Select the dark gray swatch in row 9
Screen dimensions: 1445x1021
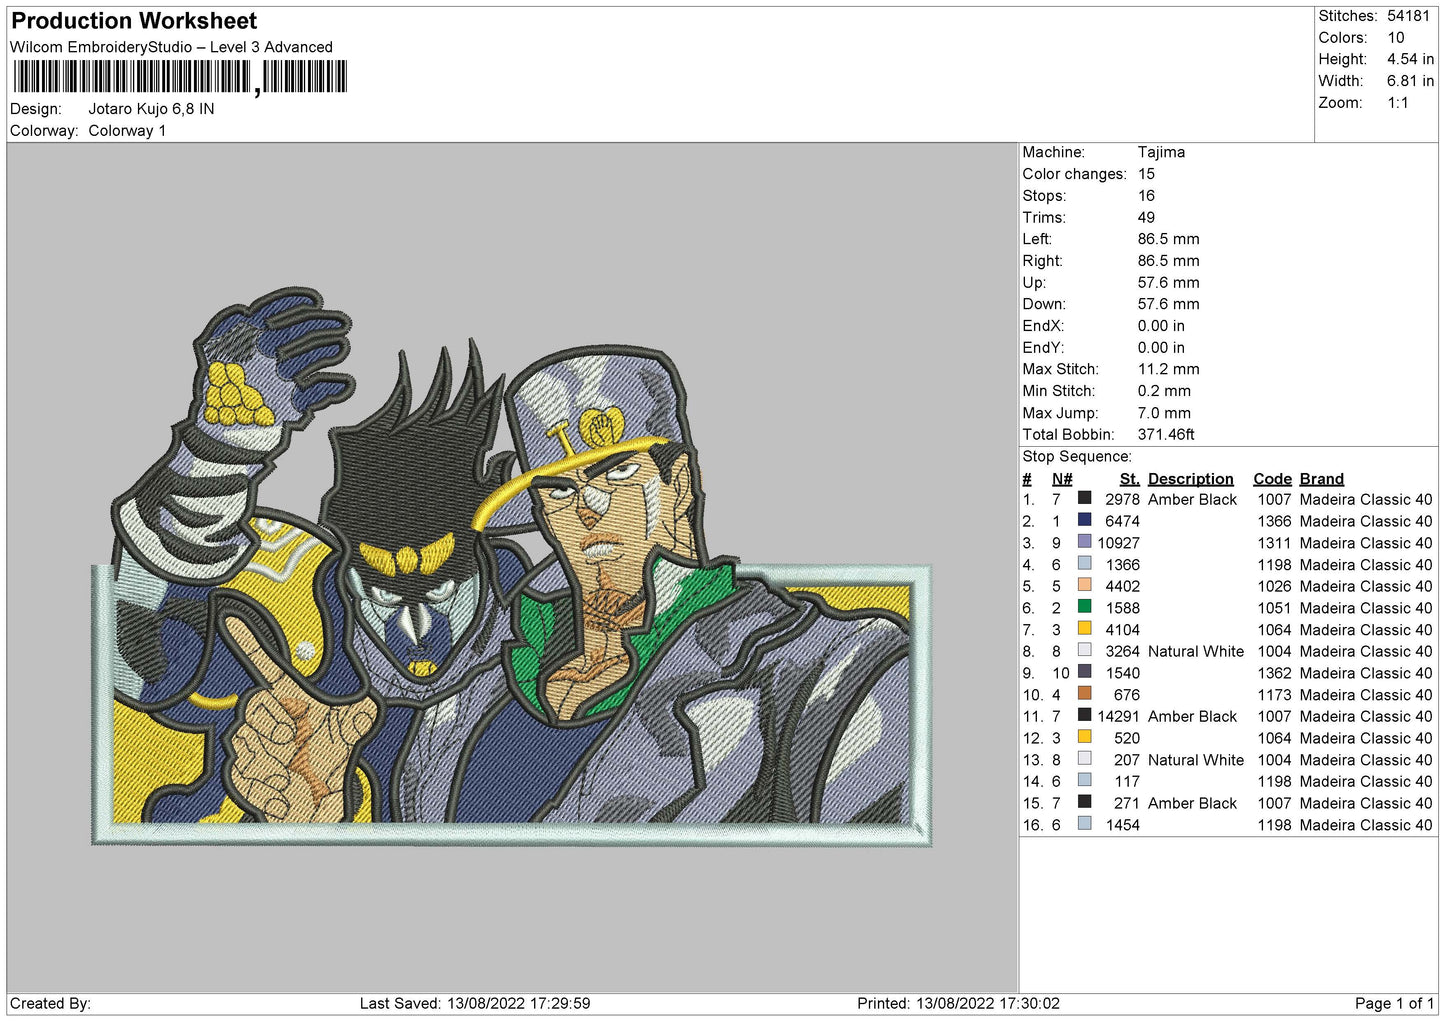[x=1084, y=672]
